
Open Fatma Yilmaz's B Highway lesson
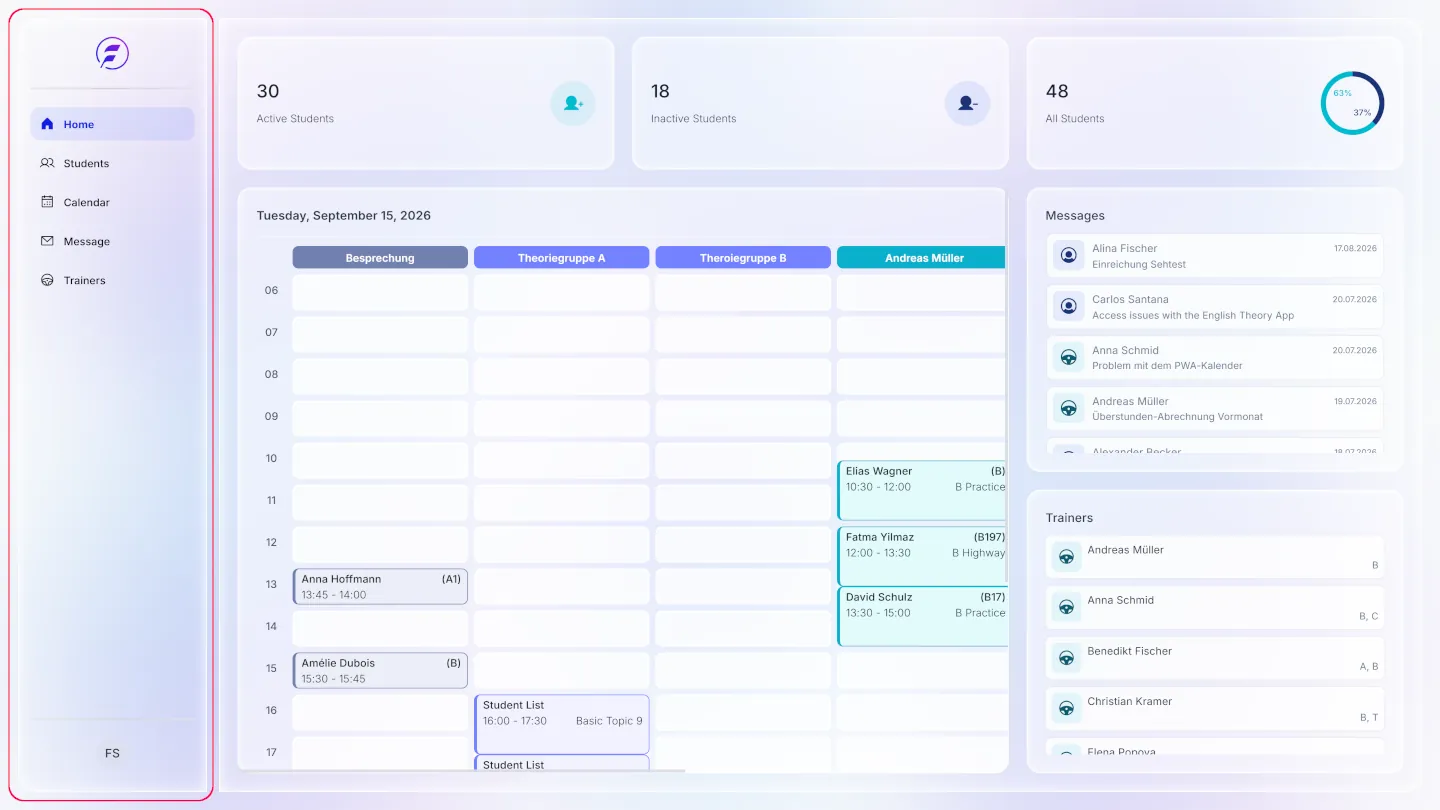(921, 556)
